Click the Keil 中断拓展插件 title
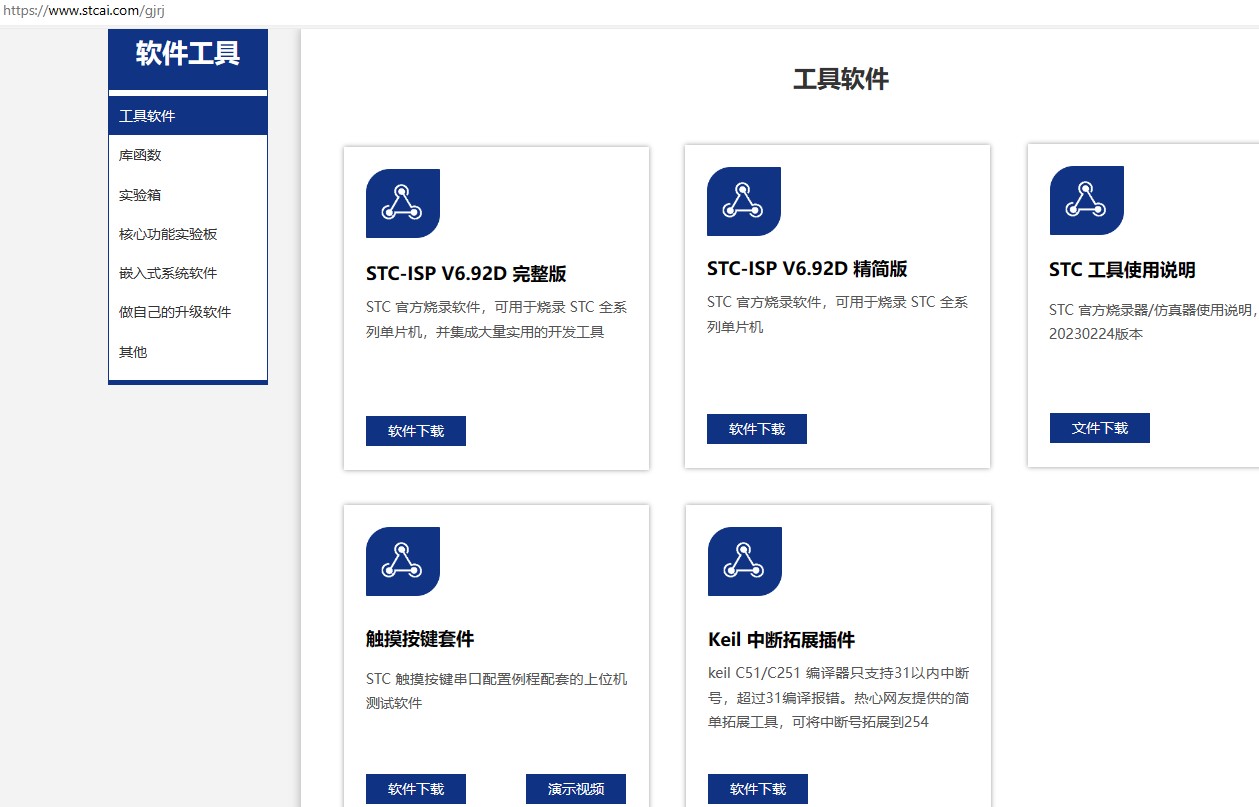The height and width of the screenshot is (807, 1259). (x=781, y=640)
